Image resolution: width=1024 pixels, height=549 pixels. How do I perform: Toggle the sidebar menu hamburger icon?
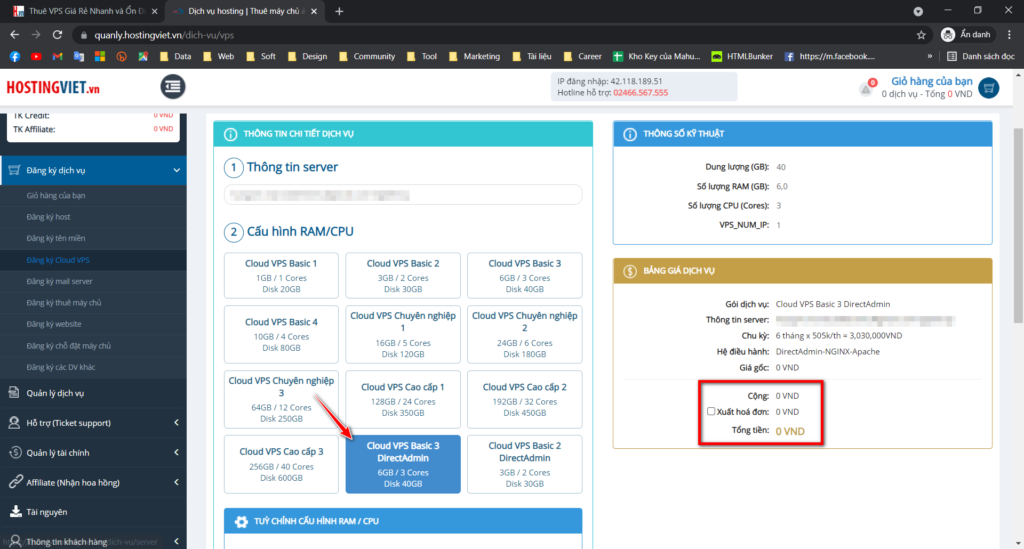pos(172,87)
